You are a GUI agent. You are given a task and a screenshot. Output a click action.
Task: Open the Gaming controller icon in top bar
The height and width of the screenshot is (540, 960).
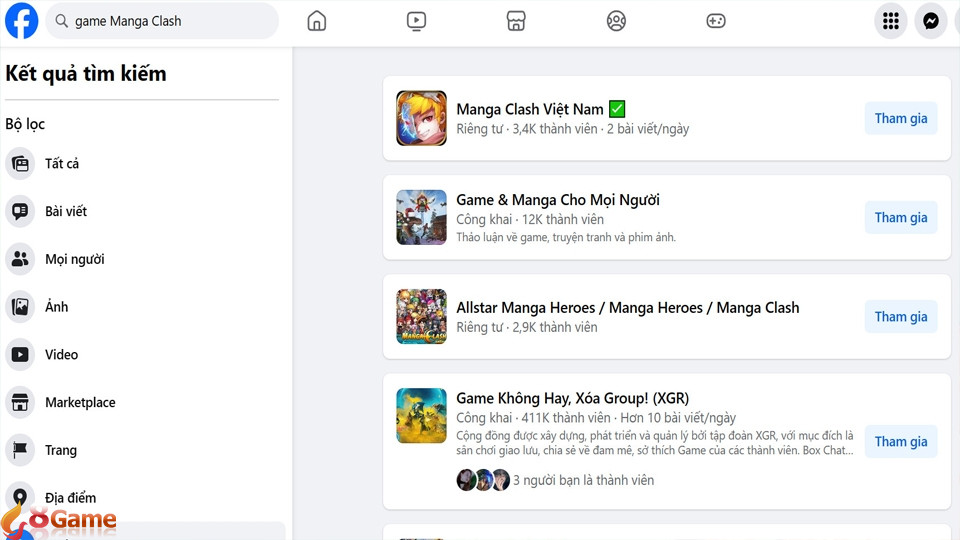pyautogui.click(x=716, y=21)
